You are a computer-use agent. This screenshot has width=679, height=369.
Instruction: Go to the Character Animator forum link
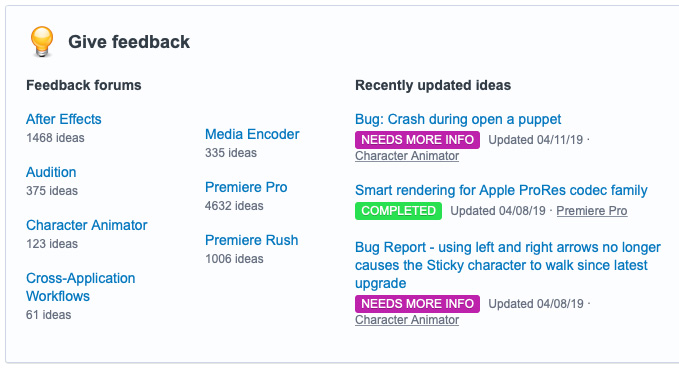(x=87, y=225)
